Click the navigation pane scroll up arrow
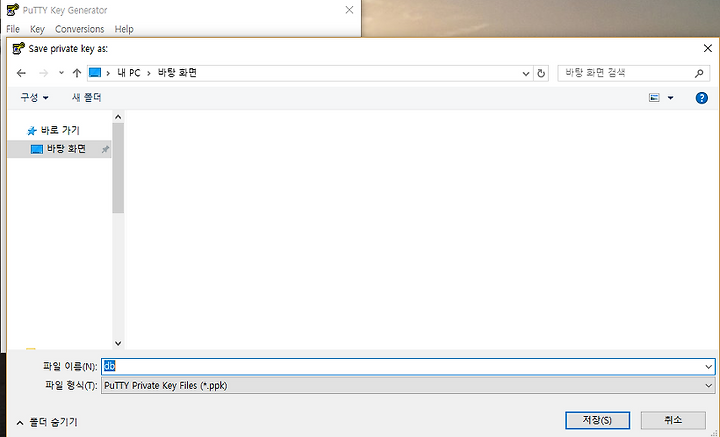The height and width of the screenshot is (437, 720). 118,117
